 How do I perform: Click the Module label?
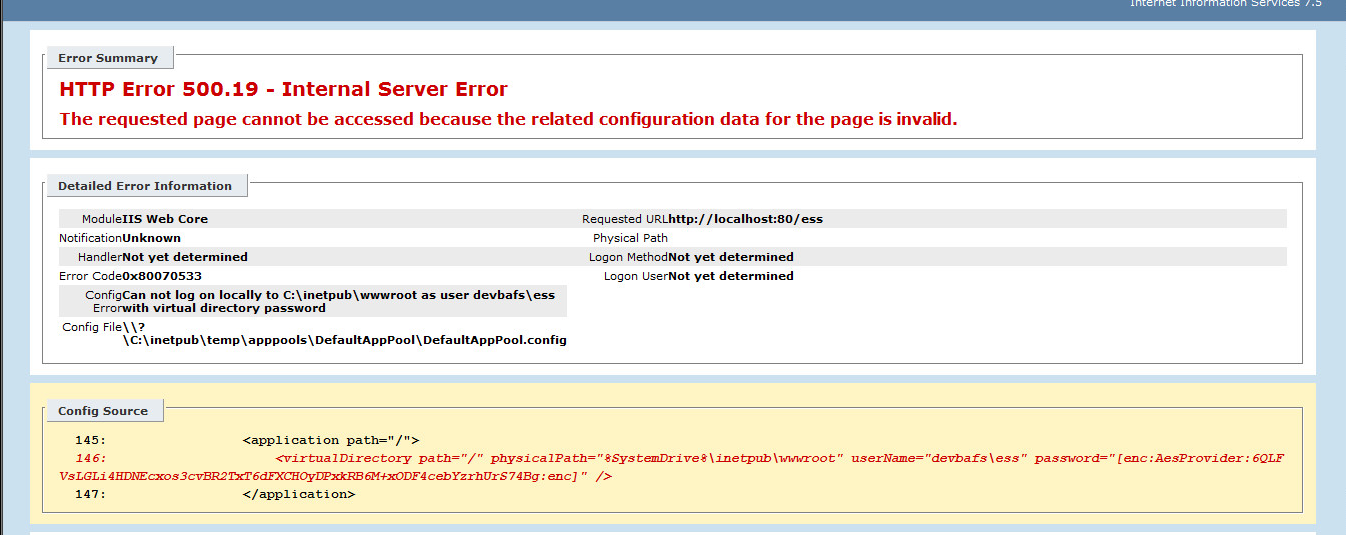pyautogui.click(x=102, y=219)
